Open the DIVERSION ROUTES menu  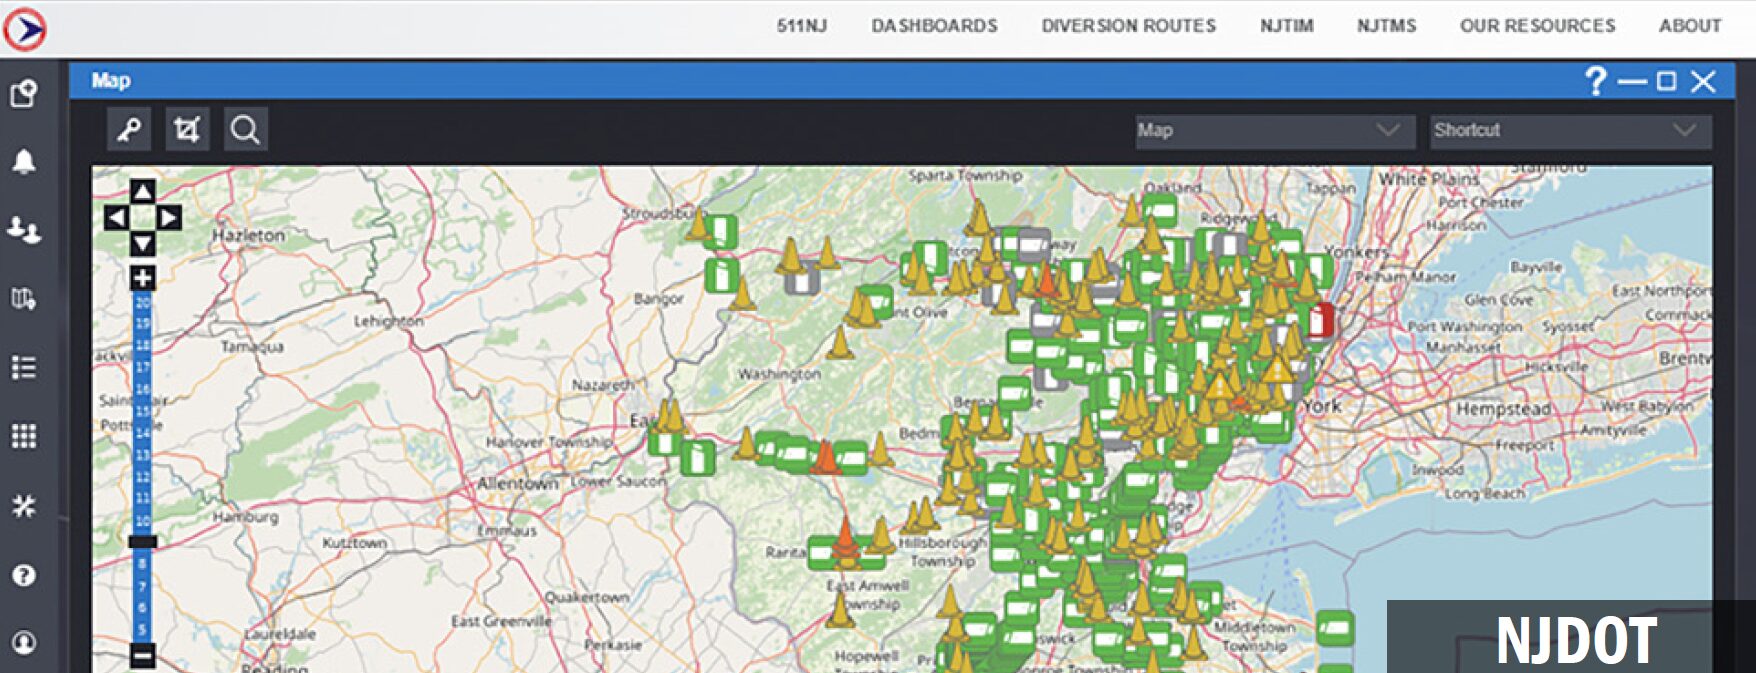tap(1128, 26)
